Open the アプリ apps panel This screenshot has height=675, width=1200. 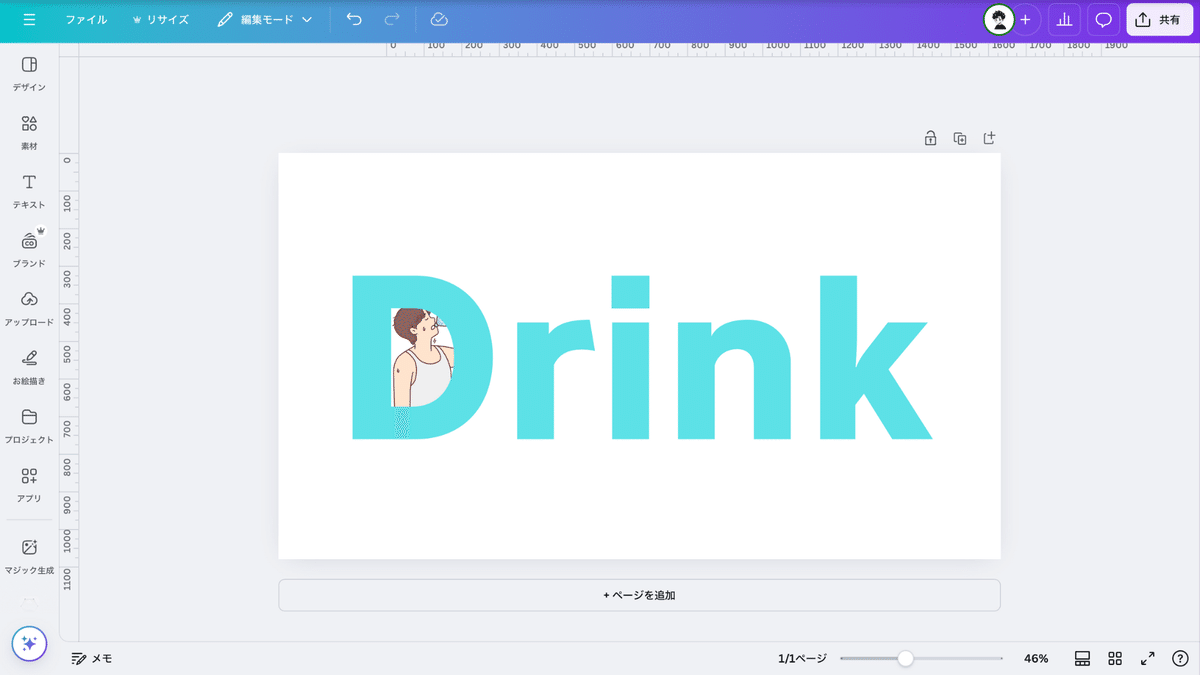click(x=29, y=485)
